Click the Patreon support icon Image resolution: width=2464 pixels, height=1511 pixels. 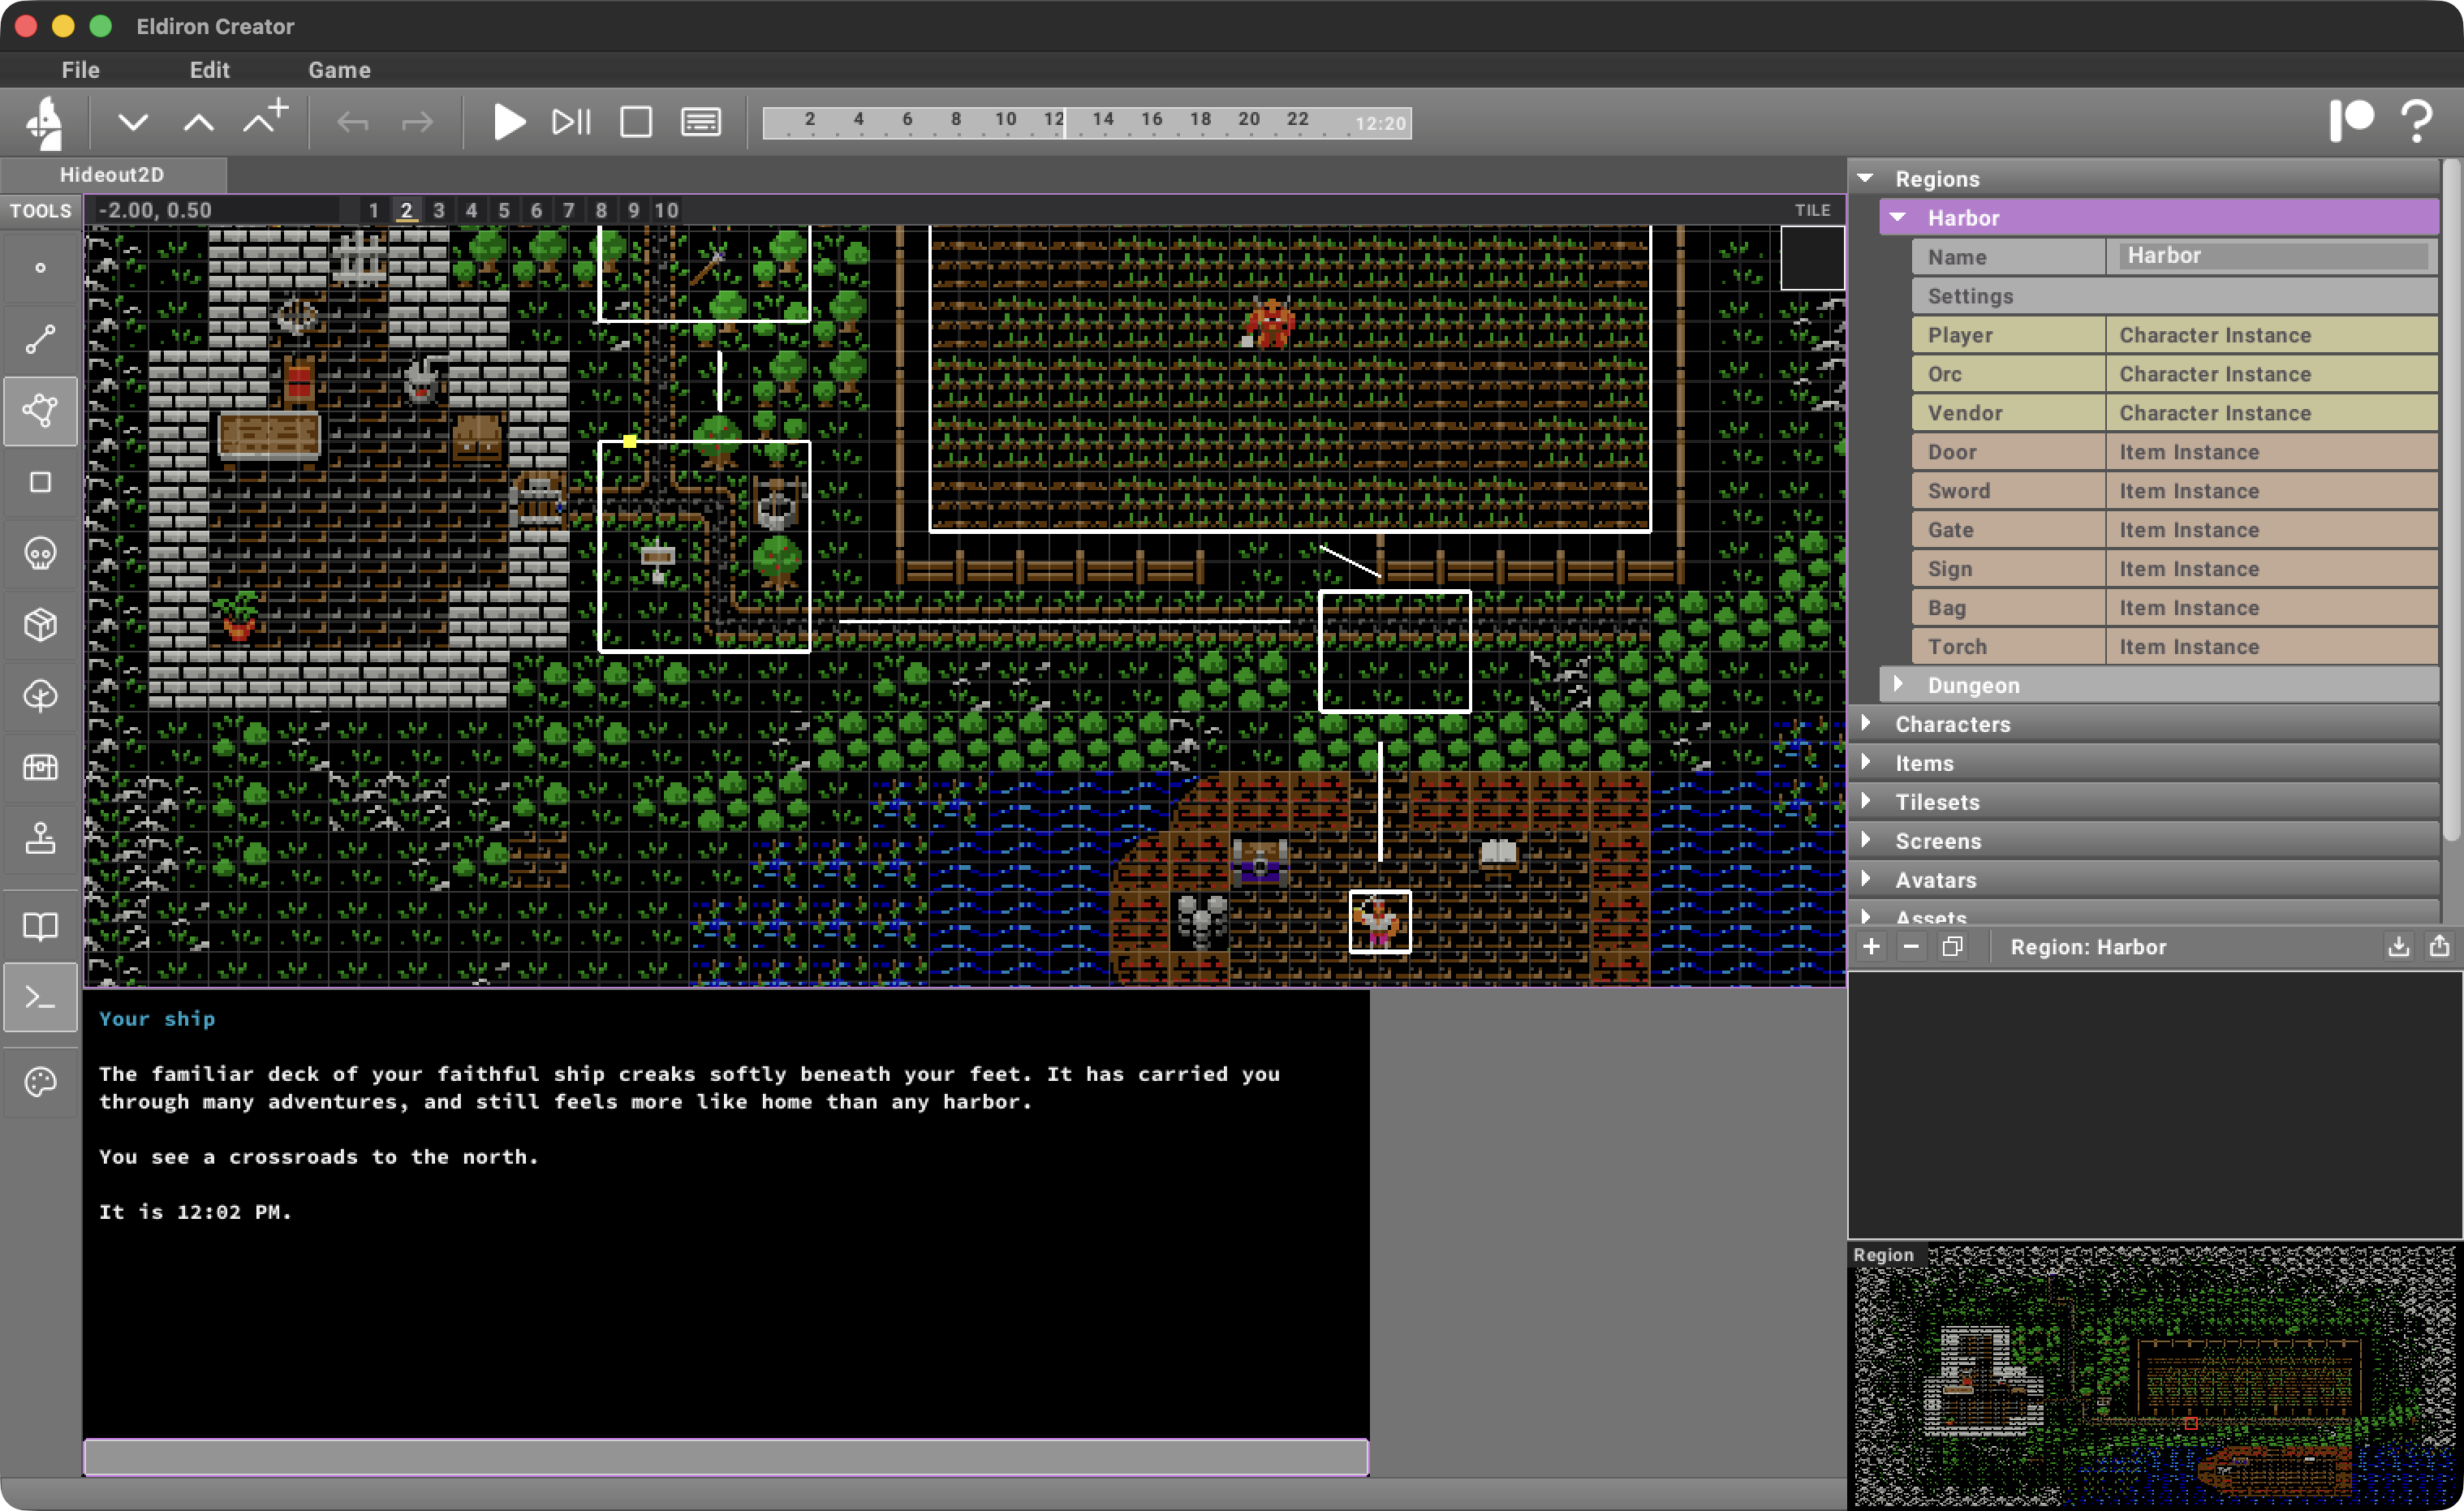click(x=2353, y=120)
